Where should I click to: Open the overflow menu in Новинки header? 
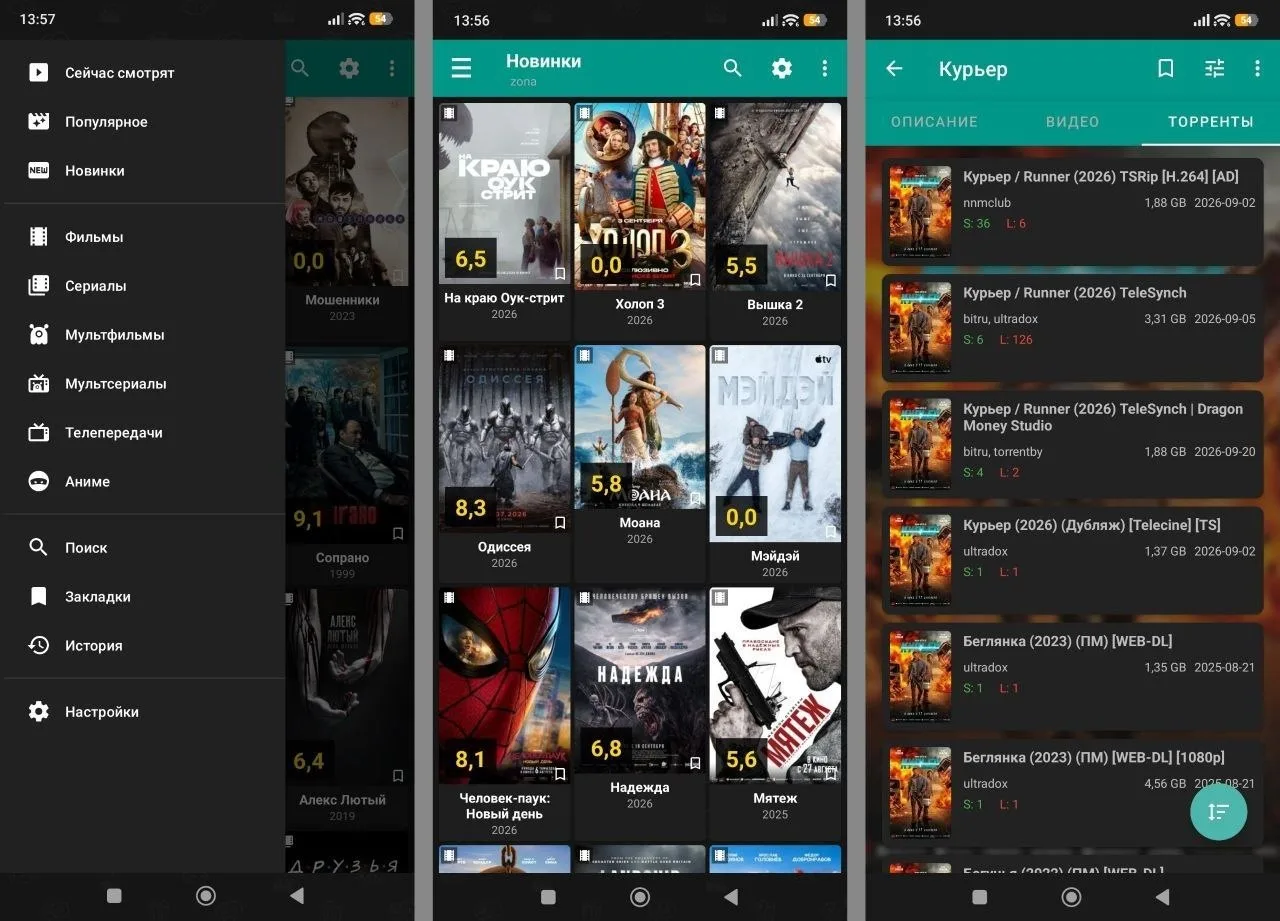tap(825, 68)
